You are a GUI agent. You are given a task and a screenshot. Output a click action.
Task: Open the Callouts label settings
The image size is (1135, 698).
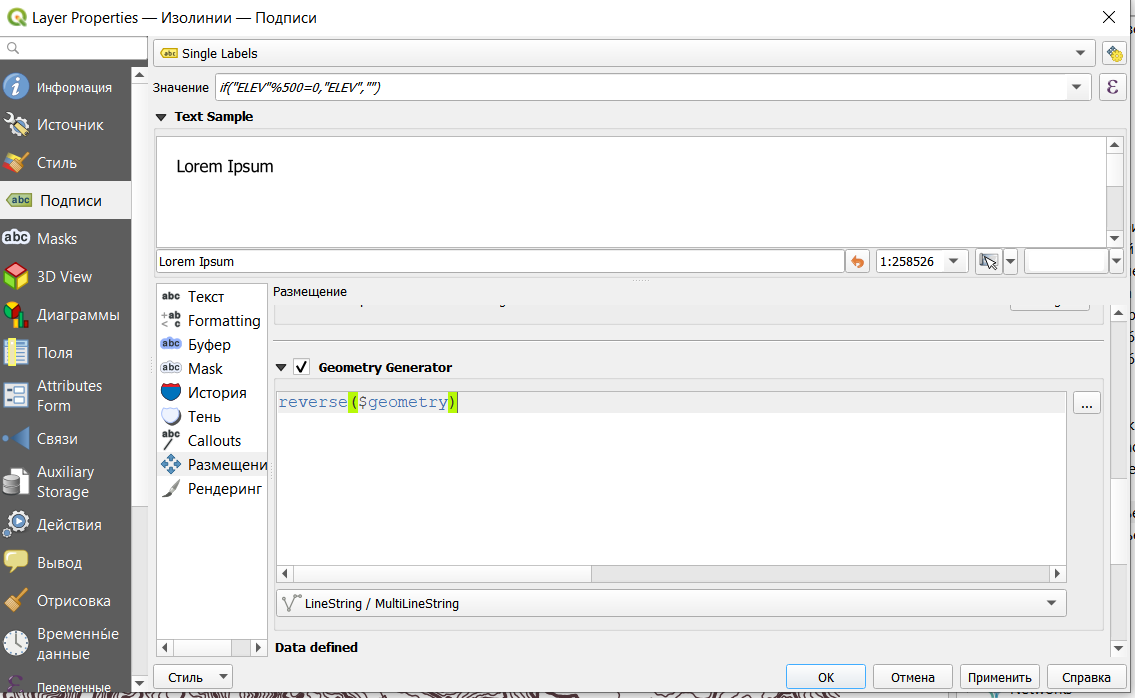coord(214,441)
